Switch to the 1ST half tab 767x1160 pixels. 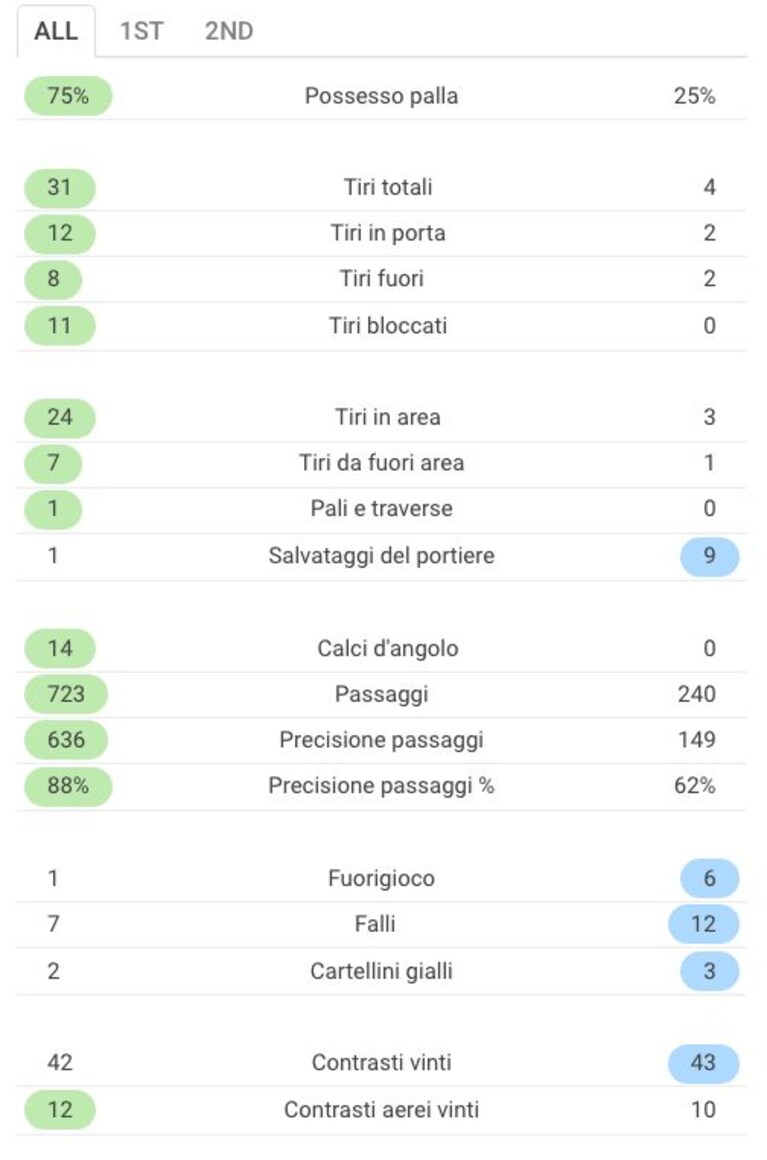(x=141, y=31)
